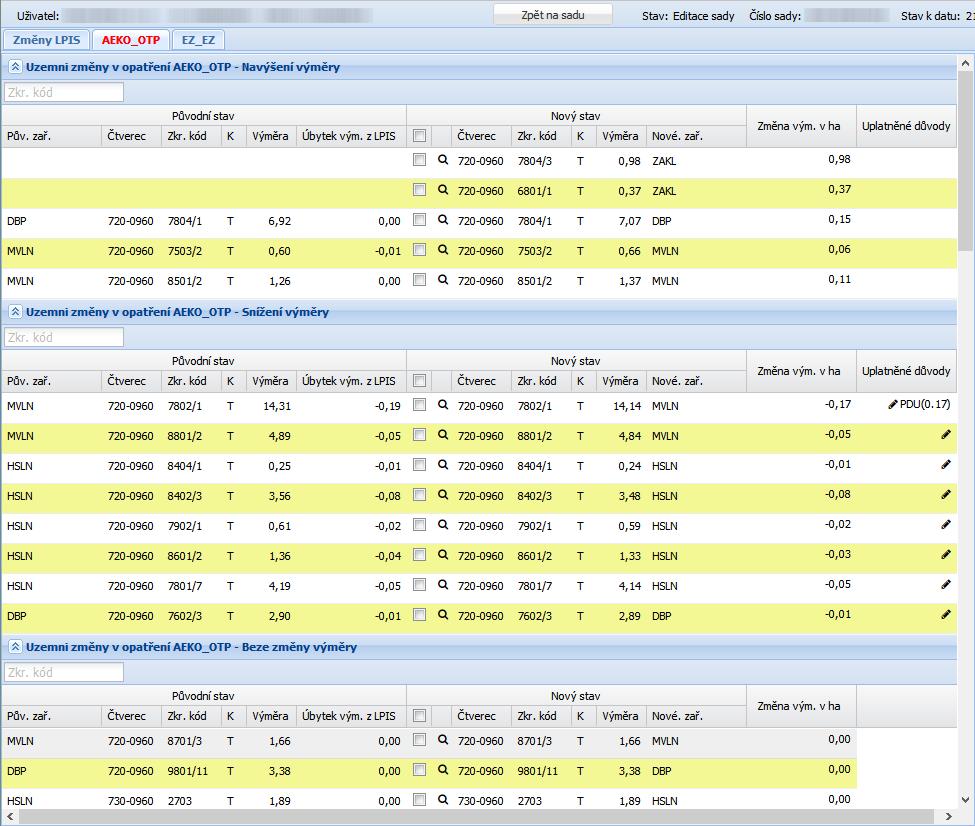Click Zkr. kód filter in Navýšení výměry

click(64, 92)
